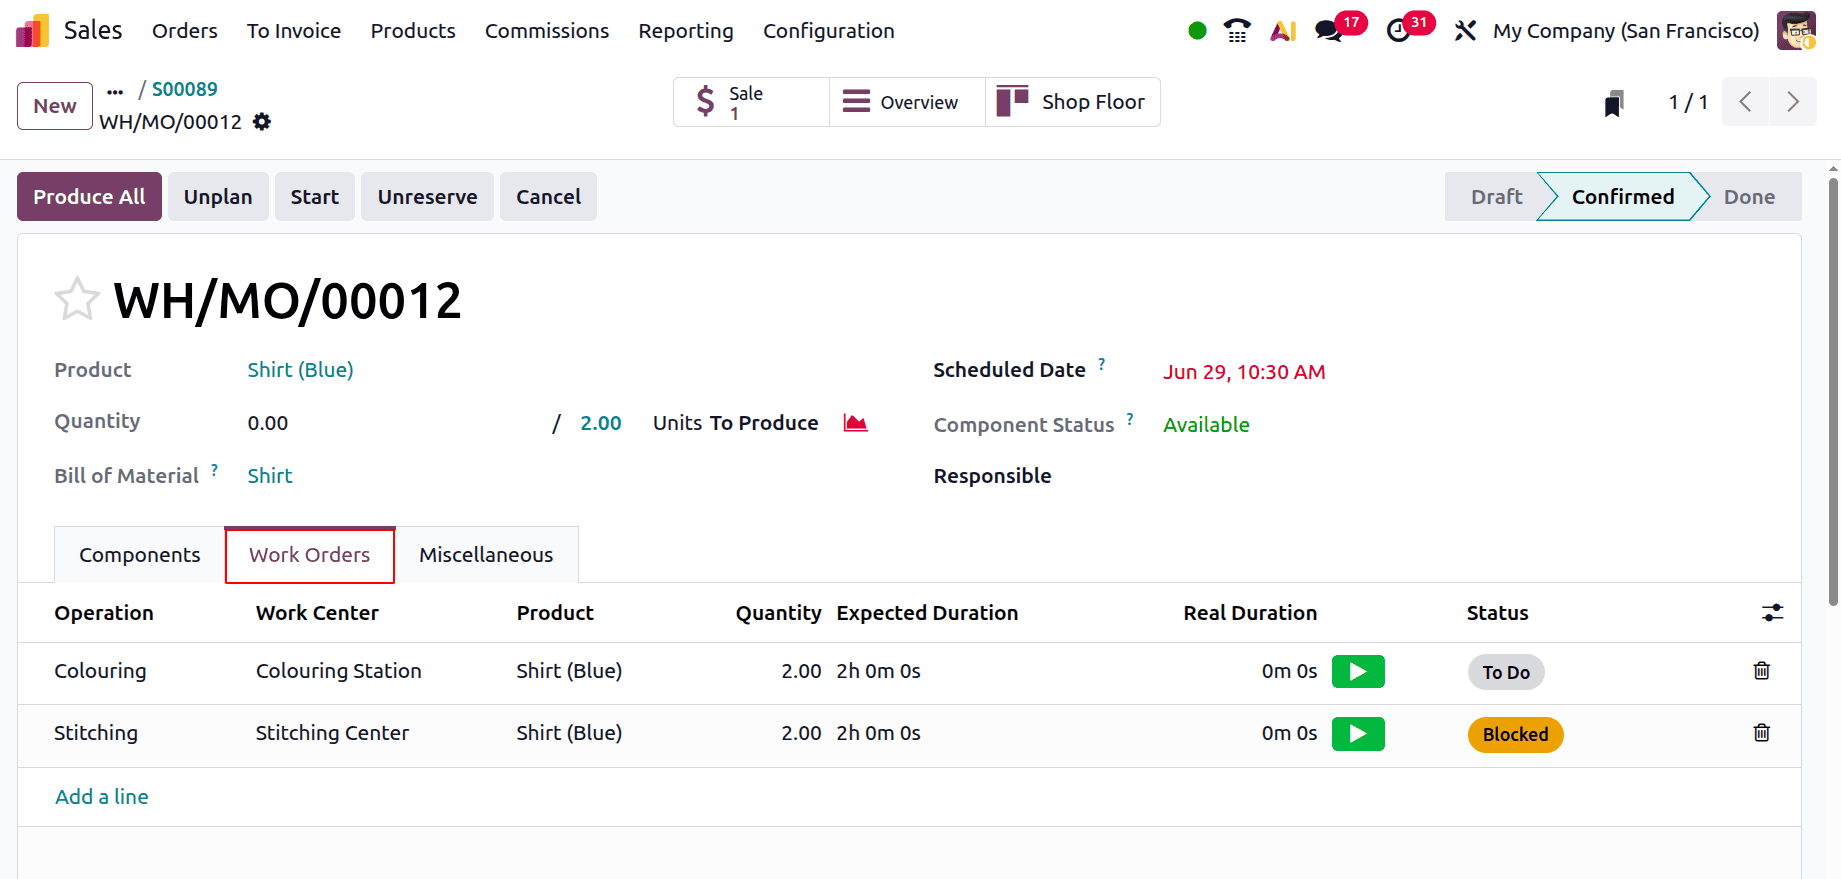Click the Sales app title
The image size is (1841, 879).
pyautogui.click(x=93, y=31)
